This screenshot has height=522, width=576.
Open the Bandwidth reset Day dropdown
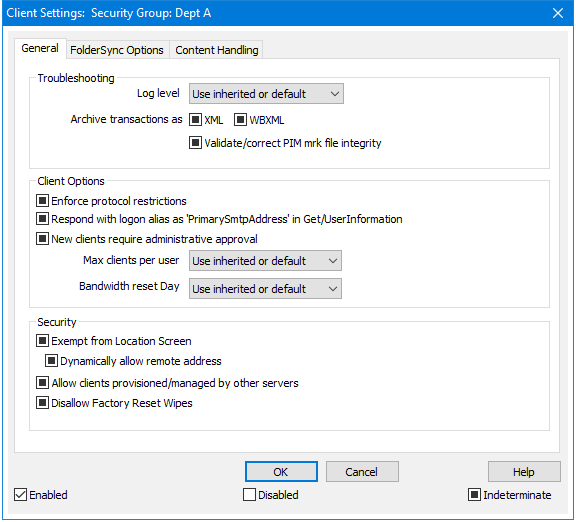click(265, 289)
